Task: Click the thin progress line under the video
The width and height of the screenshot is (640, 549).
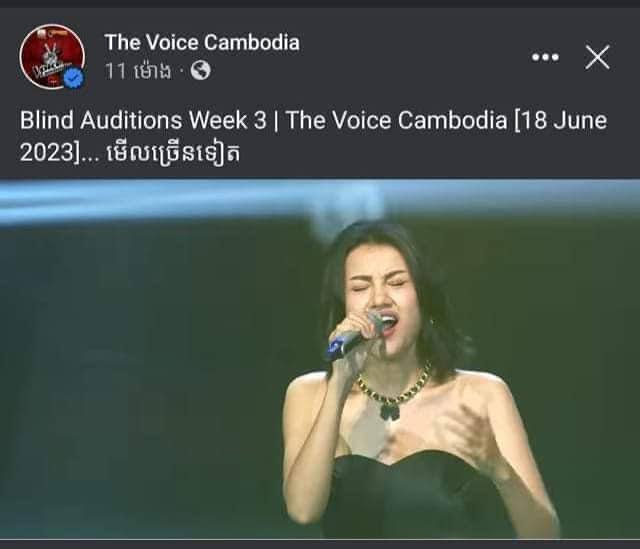Action: point(320,540)
